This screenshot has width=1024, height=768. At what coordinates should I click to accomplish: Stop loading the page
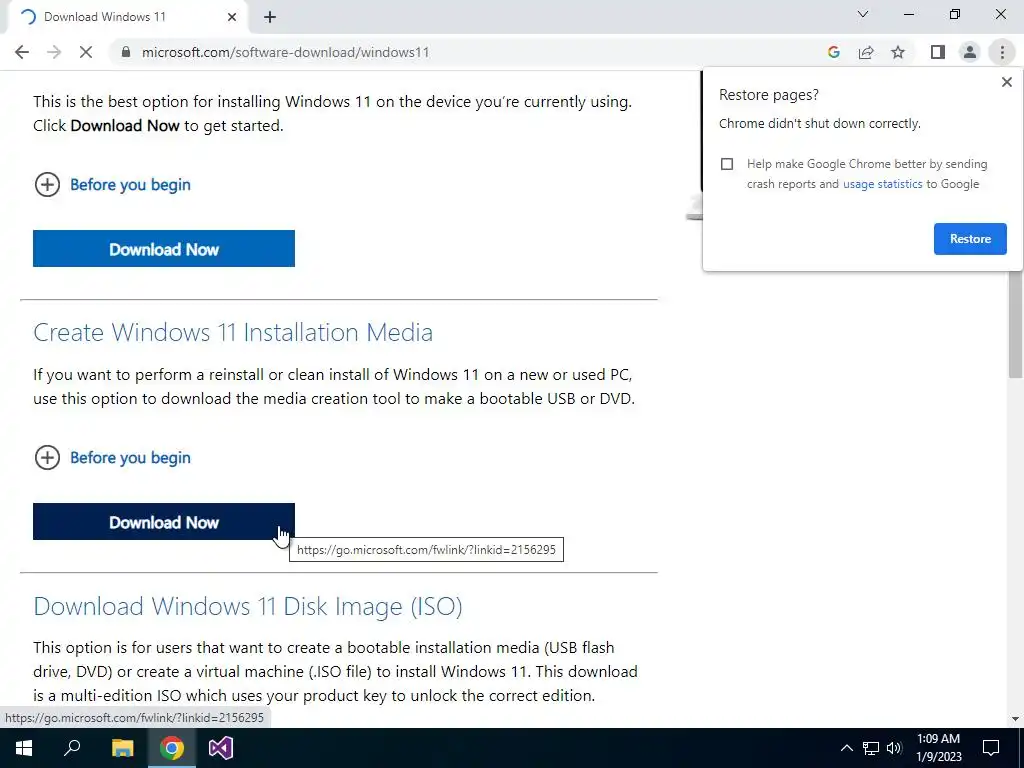pos(86,52)
